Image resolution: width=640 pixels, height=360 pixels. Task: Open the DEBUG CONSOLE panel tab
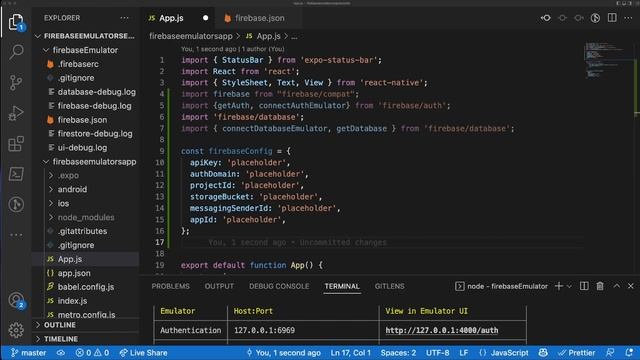279,286
